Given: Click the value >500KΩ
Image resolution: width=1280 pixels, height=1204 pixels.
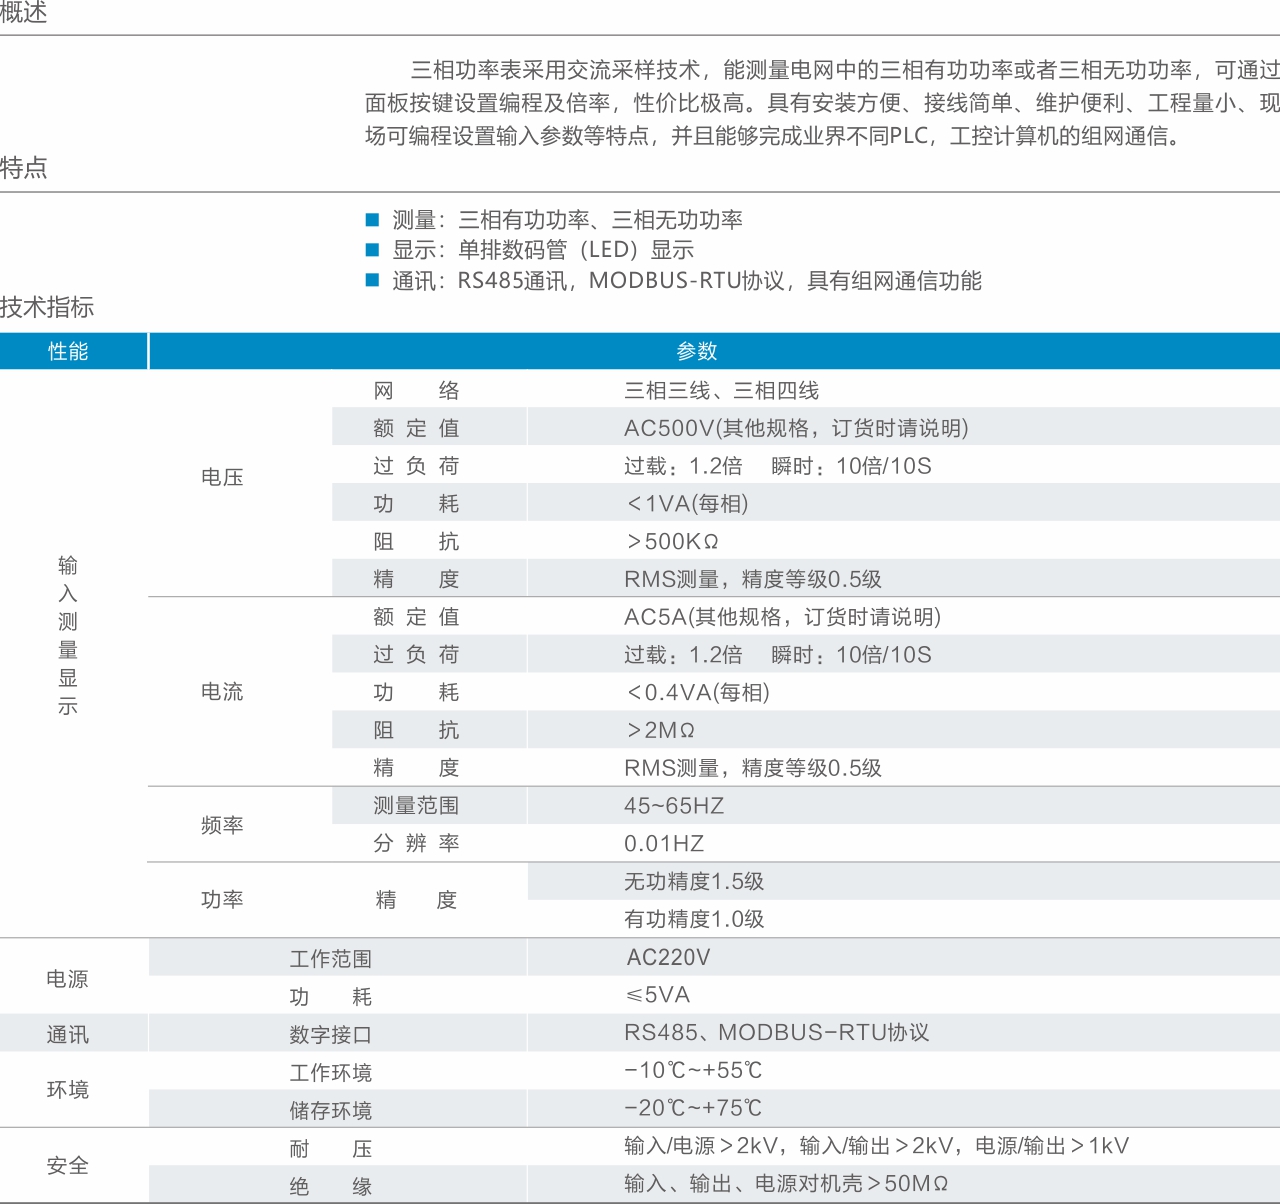Looking at the screenshot, I should tap(673, 542).
